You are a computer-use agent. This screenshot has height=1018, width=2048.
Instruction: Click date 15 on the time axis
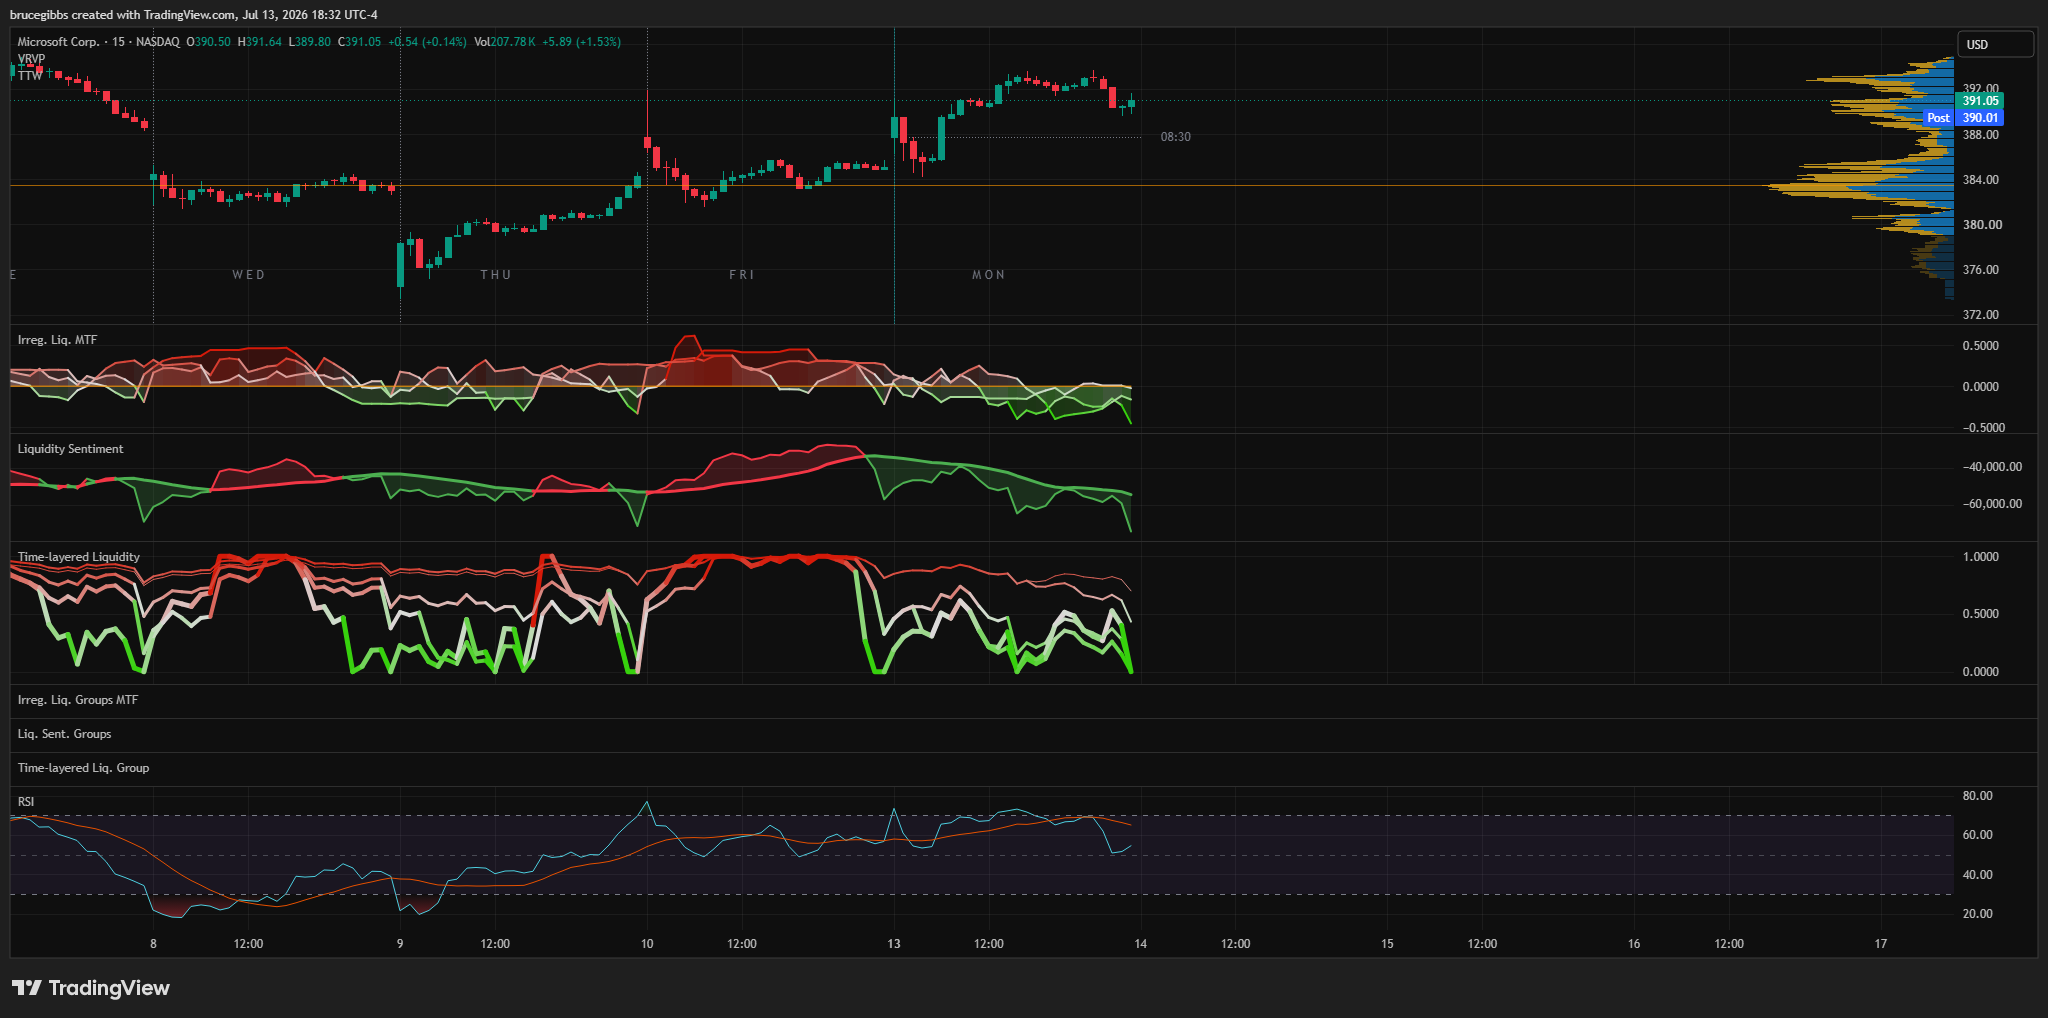[x=1387, y=944]
